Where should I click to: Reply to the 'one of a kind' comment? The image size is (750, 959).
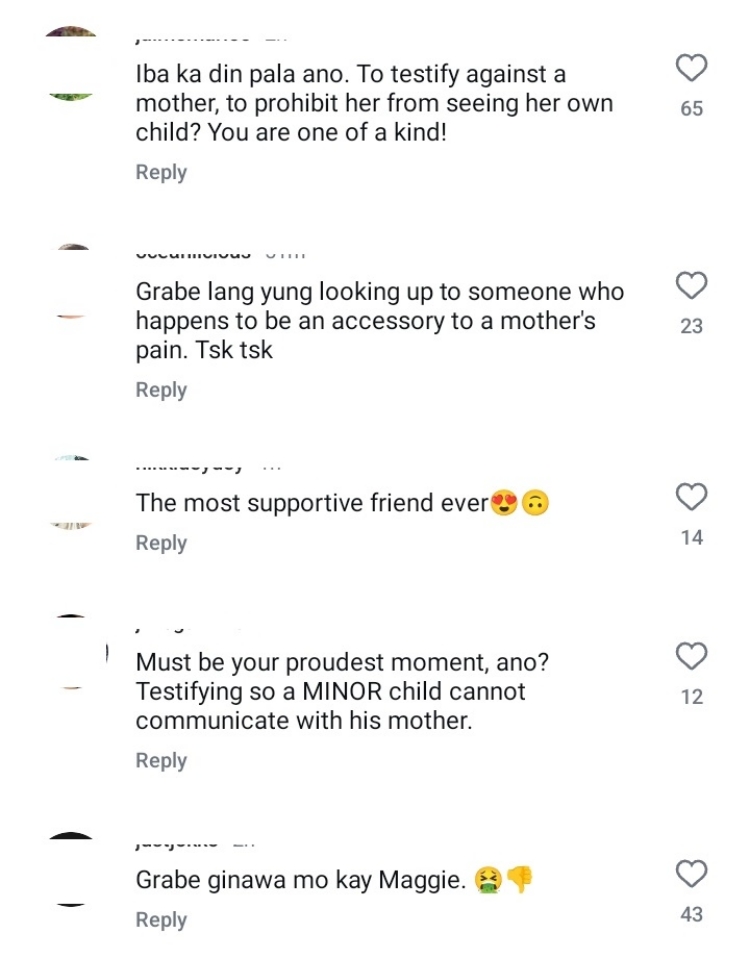coord(161,172)
